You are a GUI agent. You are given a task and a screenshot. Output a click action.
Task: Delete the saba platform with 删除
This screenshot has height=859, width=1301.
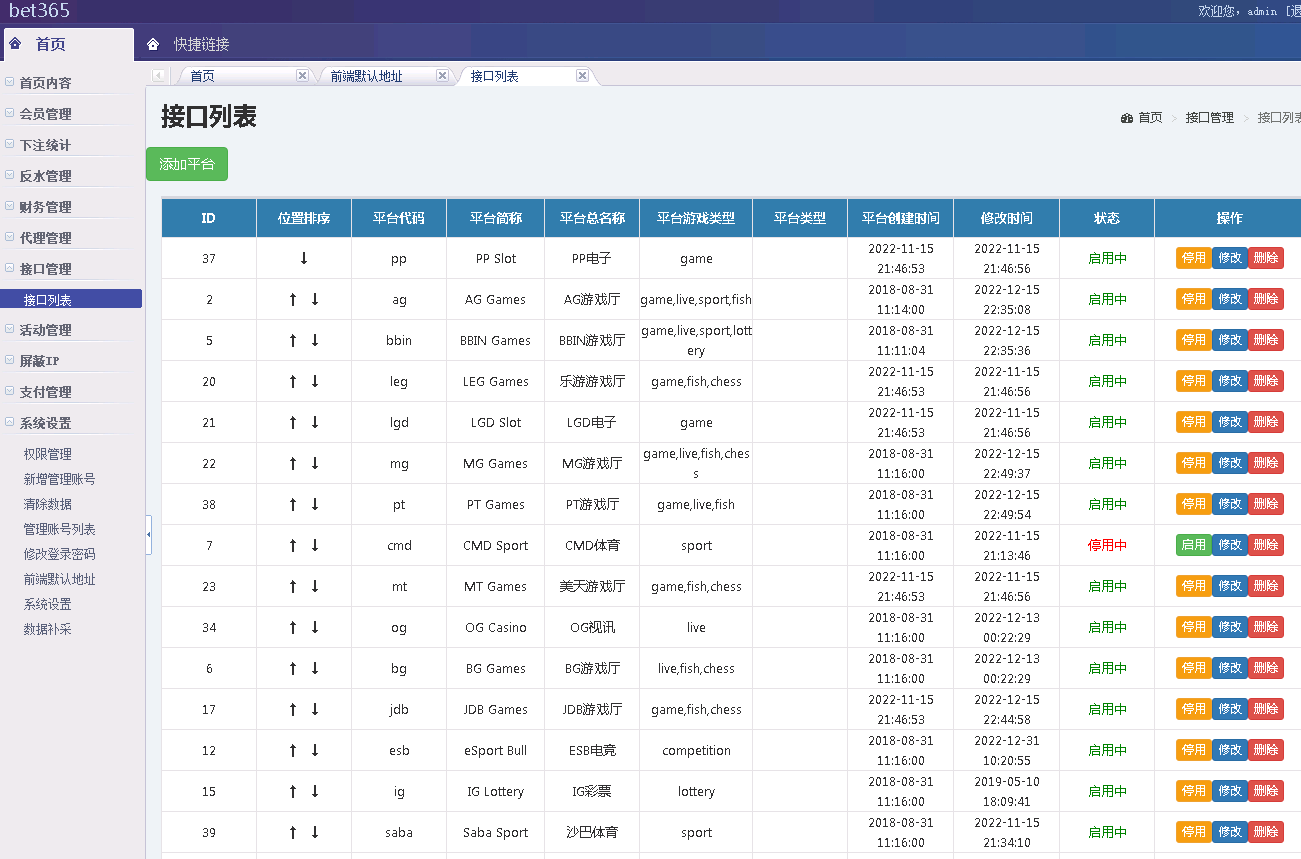tap(1266, 832)
